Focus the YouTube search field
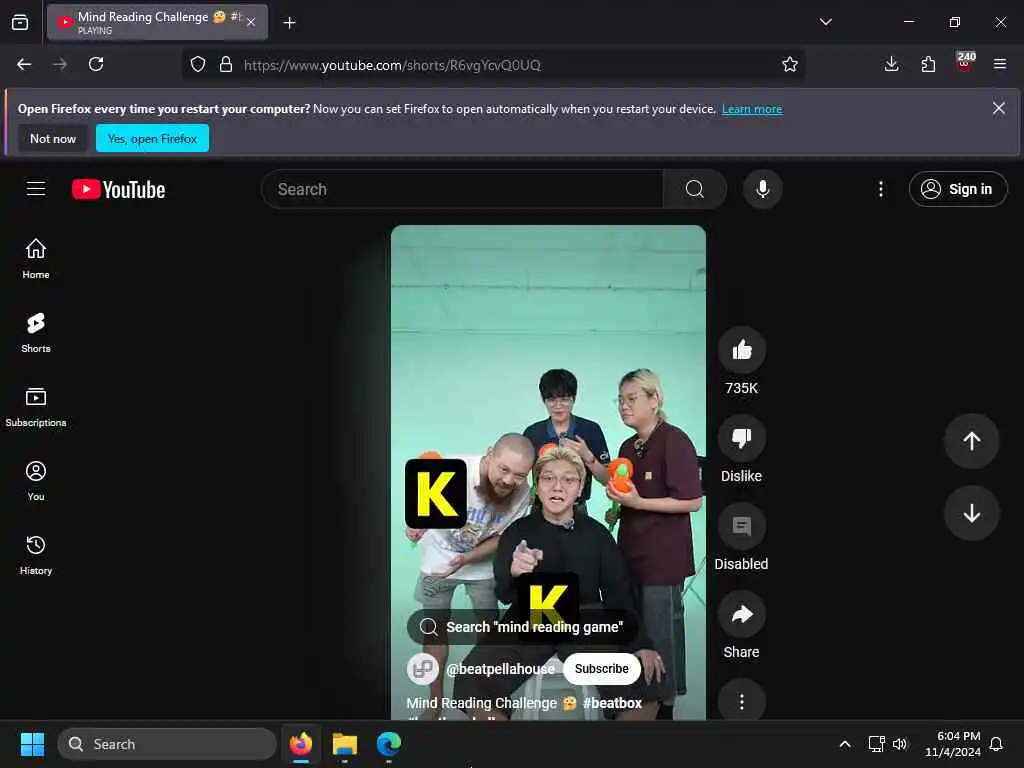Screen dimensions: 1024x768 tap(462, 189)
